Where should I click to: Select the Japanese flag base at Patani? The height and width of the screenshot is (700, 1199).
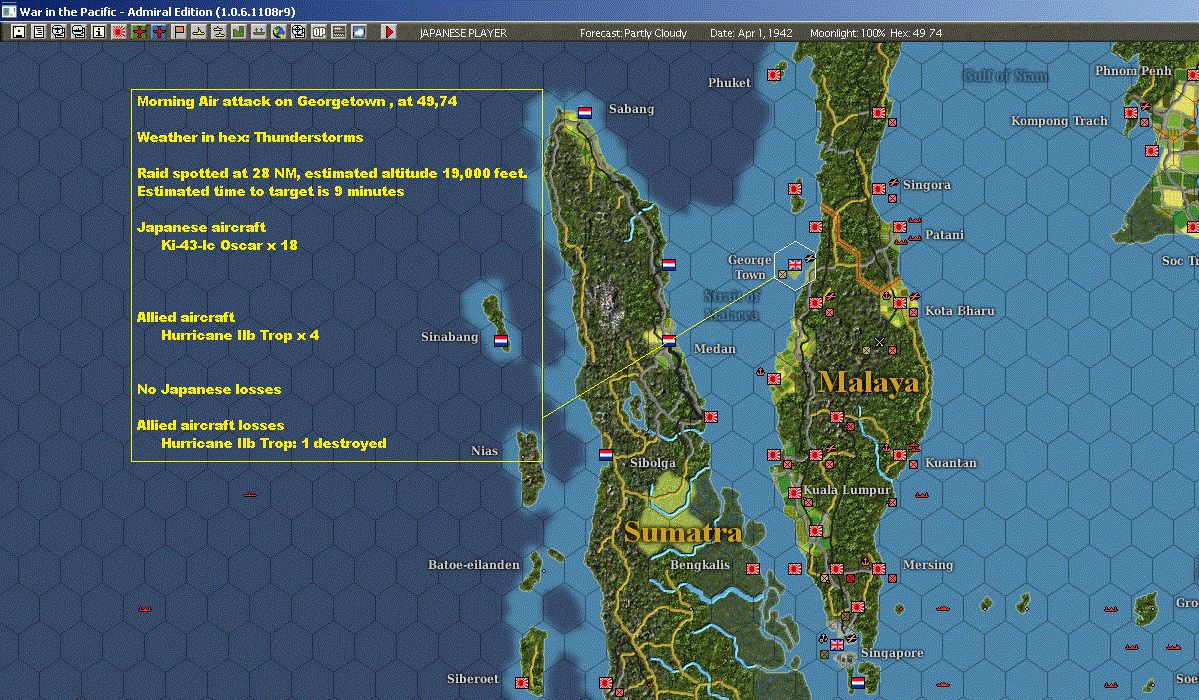900,226
